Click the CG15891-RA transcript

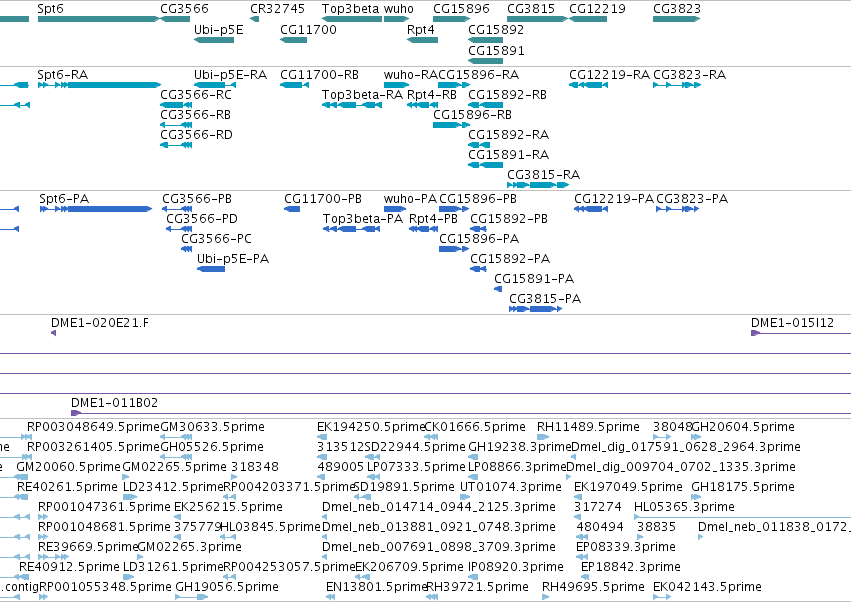tap(486, 165)
